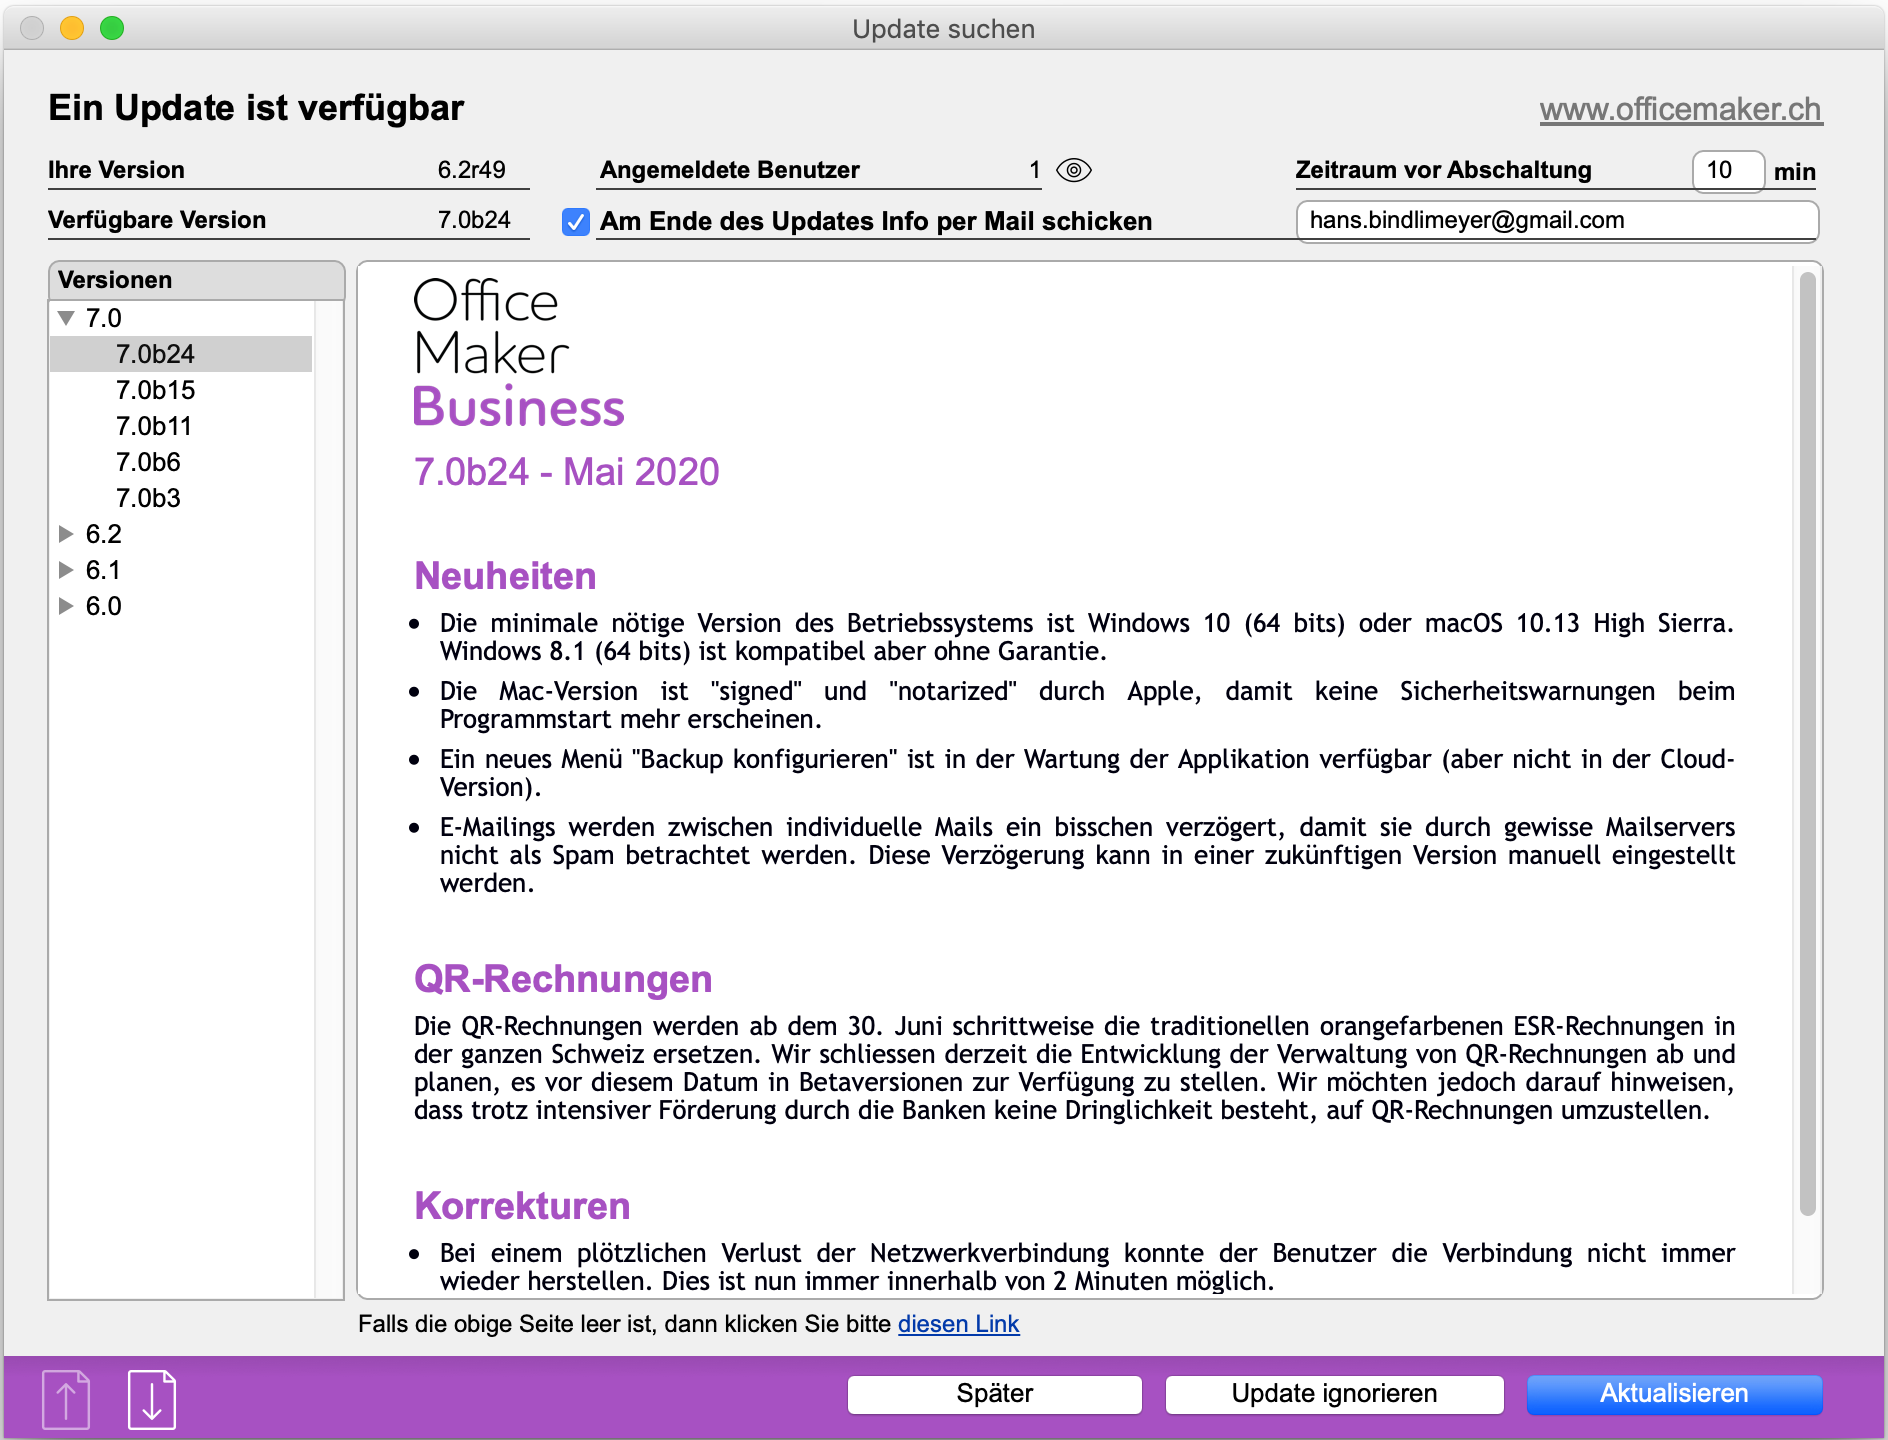Select version 7.0b24 in the list

pyautogui.click(x=181, y=354)
